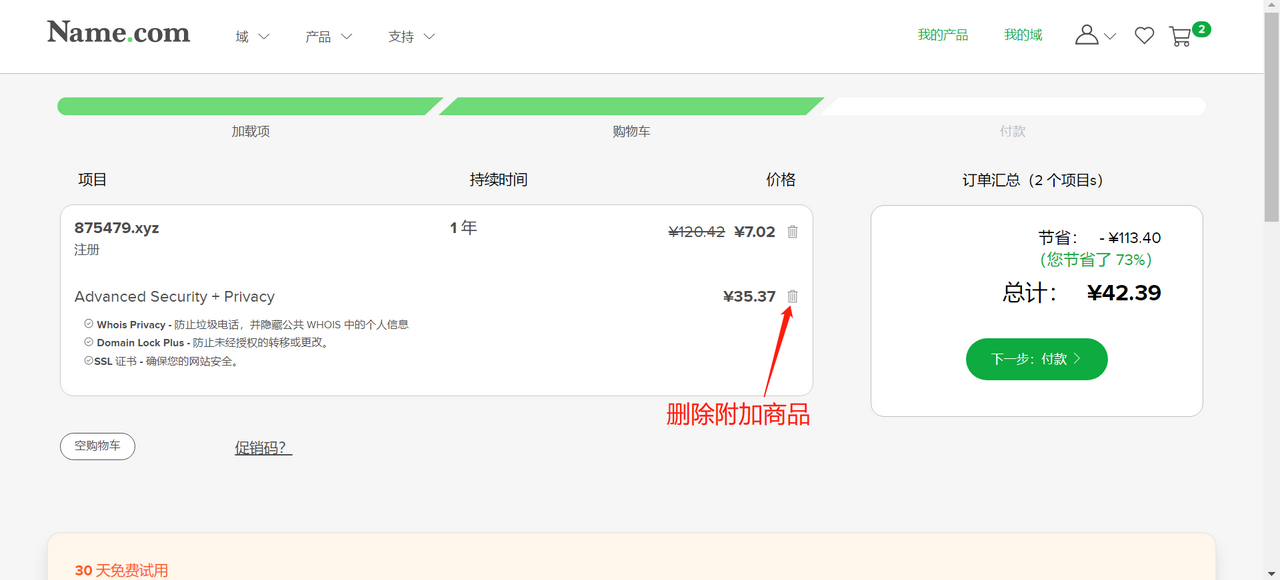Screen dimensions: 1280x580
Task: Proceed with 下一步：付款 button
Action: pyautogui.click(x=1036, y=359)
